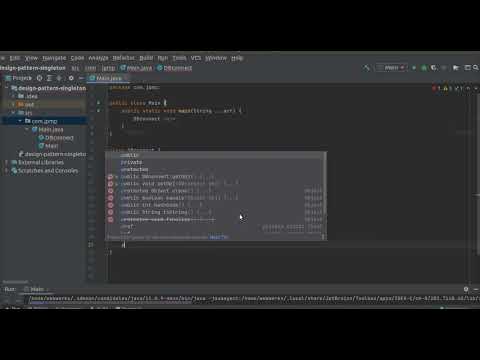
Task: Click the expand all icon in Project panel
Action: (x=49, y=78)
